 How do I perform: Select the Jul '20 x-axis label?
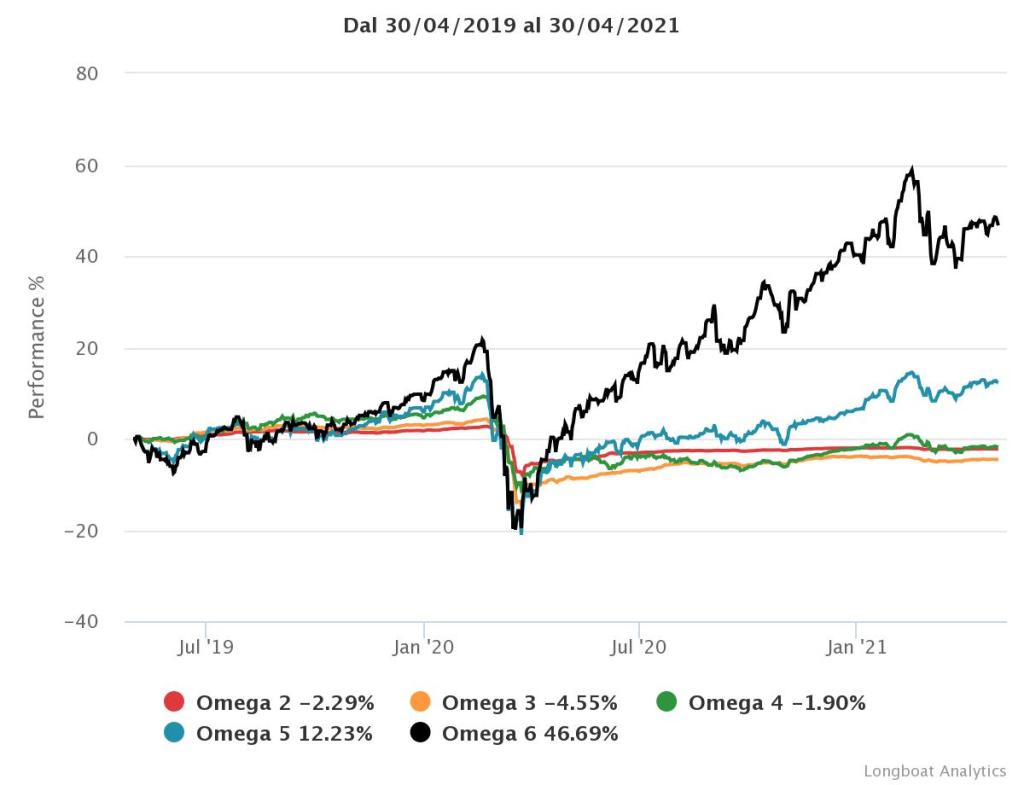[638, 648]
